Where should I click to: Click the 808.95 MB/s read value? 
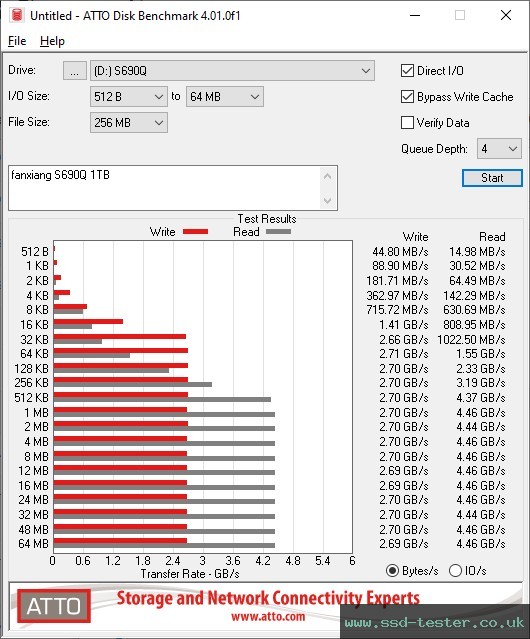[x=474, y=325]
